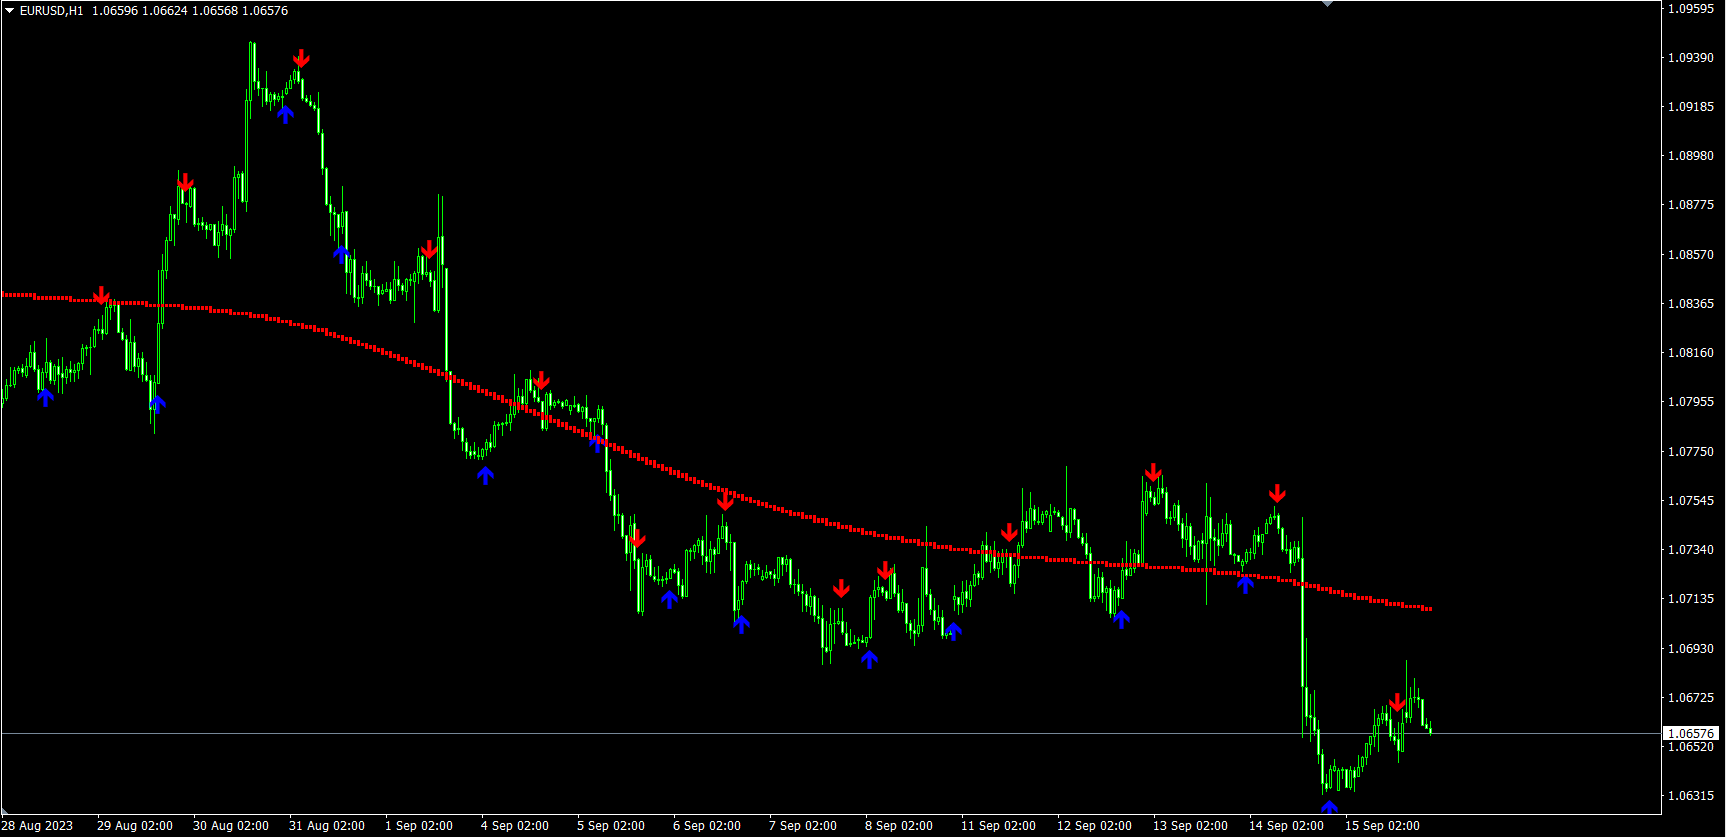This screenshot has width=1727, height=837.
Task: Select the last red sell arrow on 15 Sep
Action: pyautogui.click(x=1397, y=703)
